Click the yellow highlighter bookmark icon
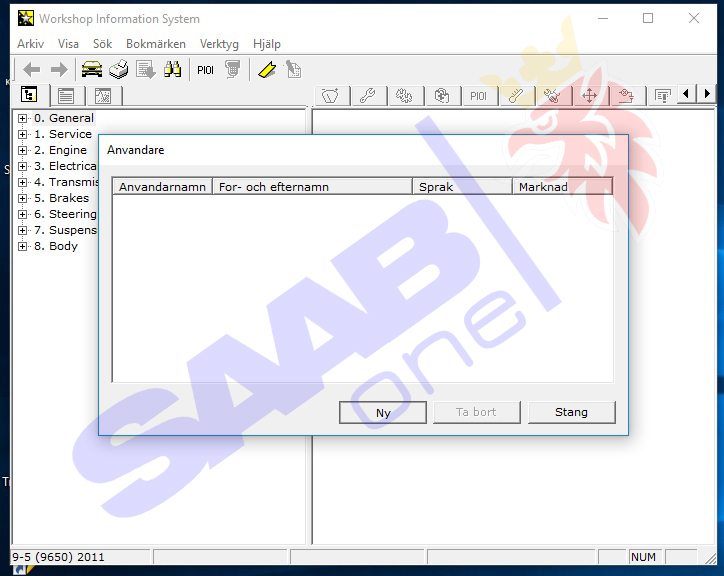This screenshot has height=576, width=724. click(266, 69)
